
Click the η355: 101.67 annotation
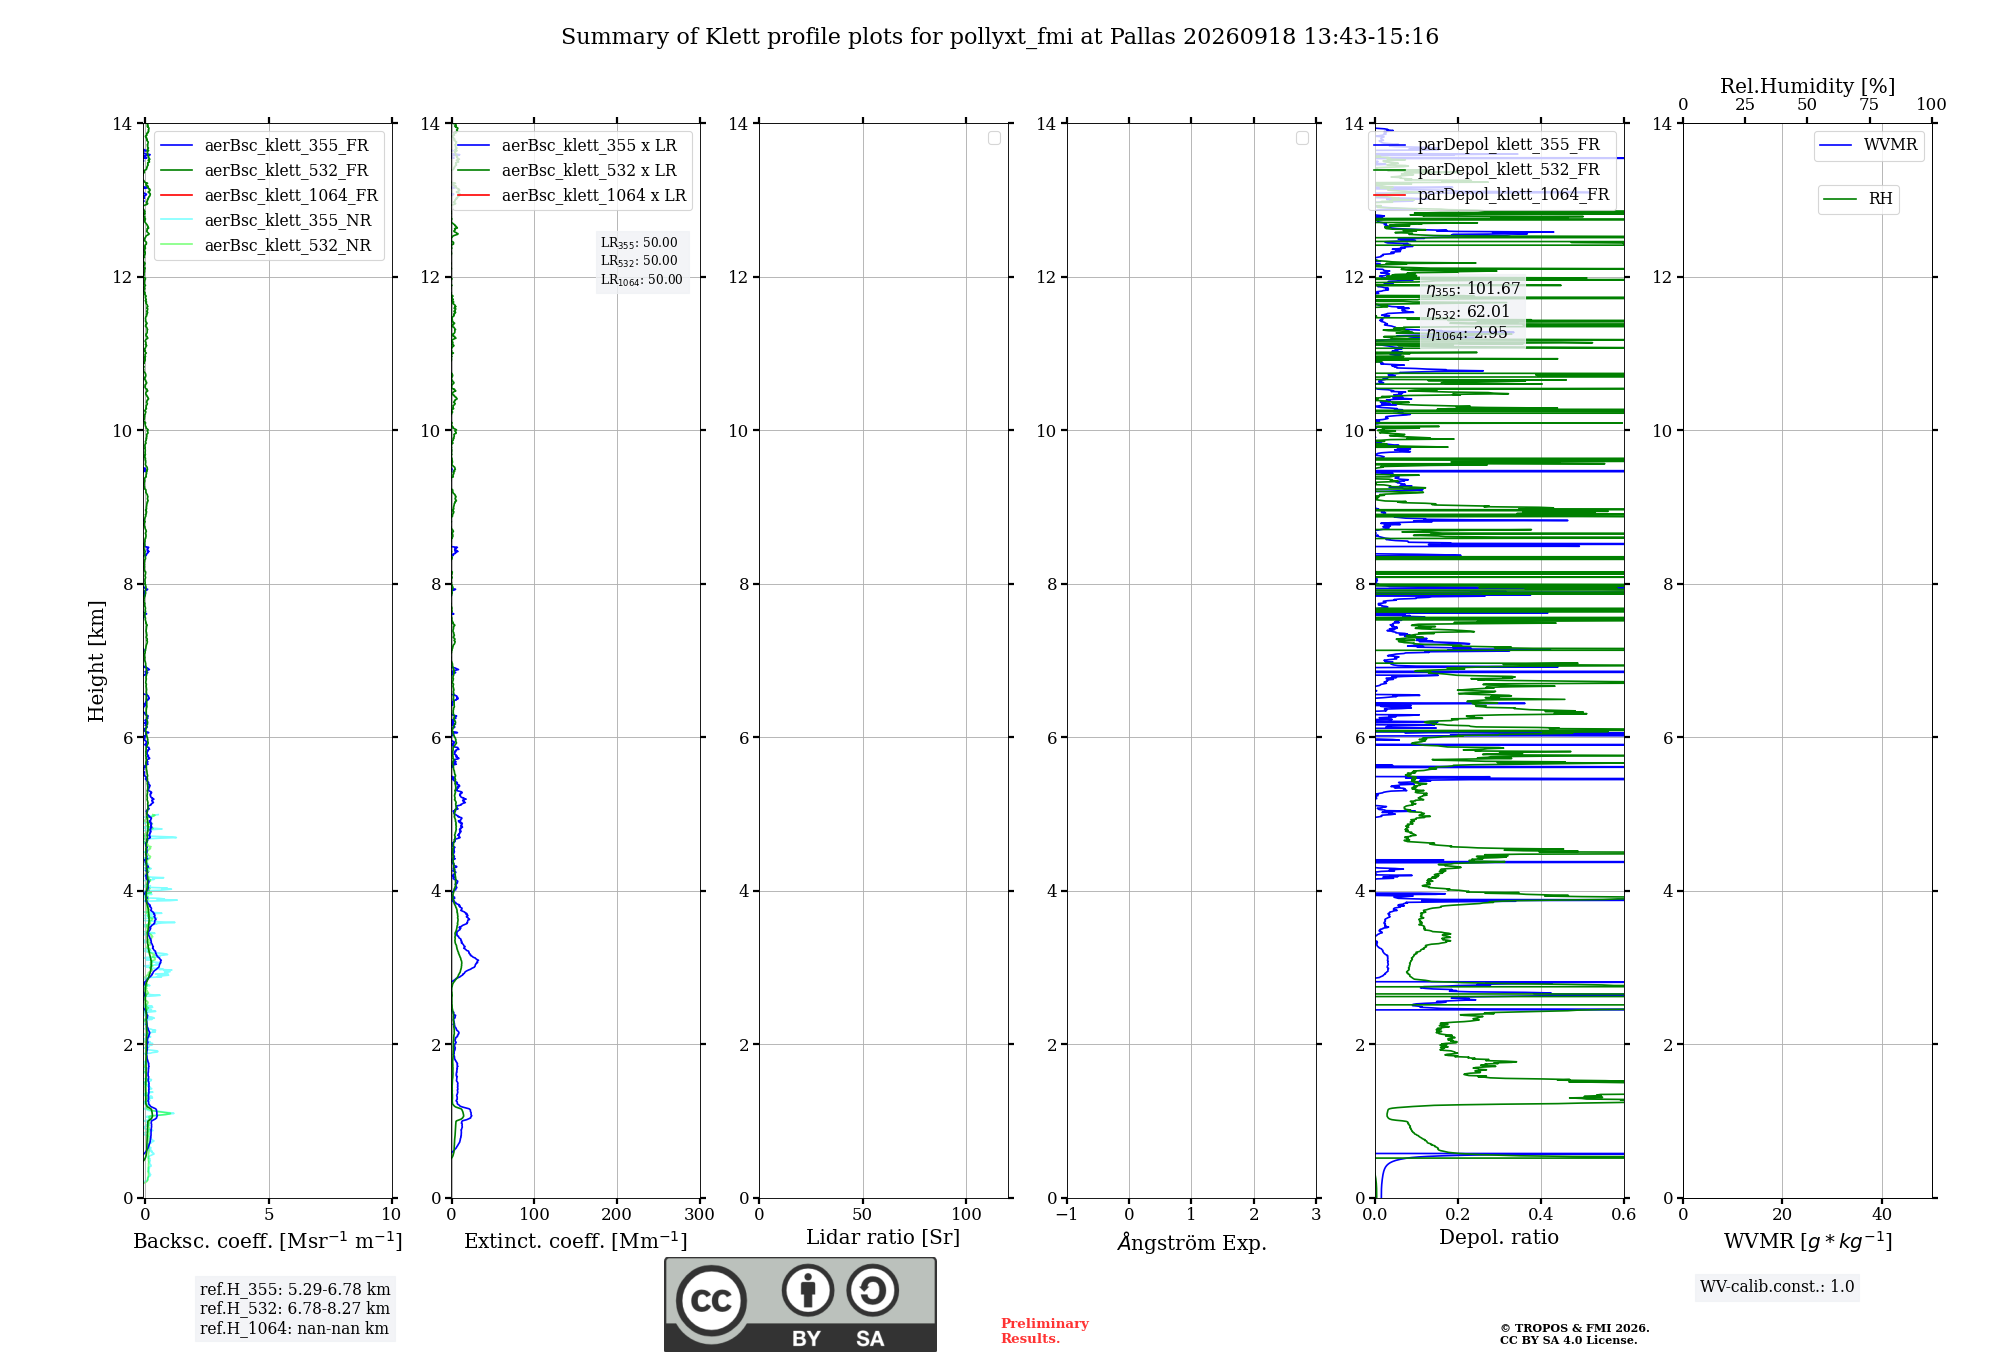coord(1473,289)
